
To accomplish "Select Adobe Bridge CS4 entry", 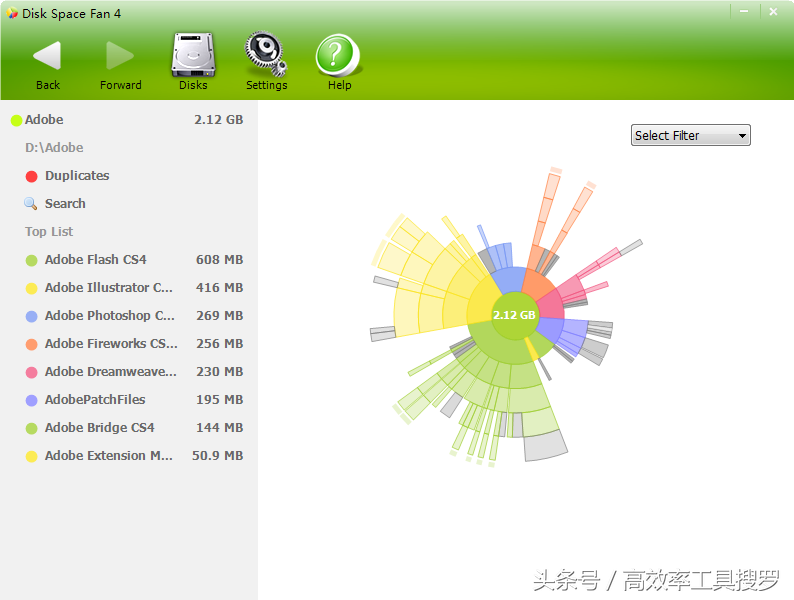I will pos(99,427).
